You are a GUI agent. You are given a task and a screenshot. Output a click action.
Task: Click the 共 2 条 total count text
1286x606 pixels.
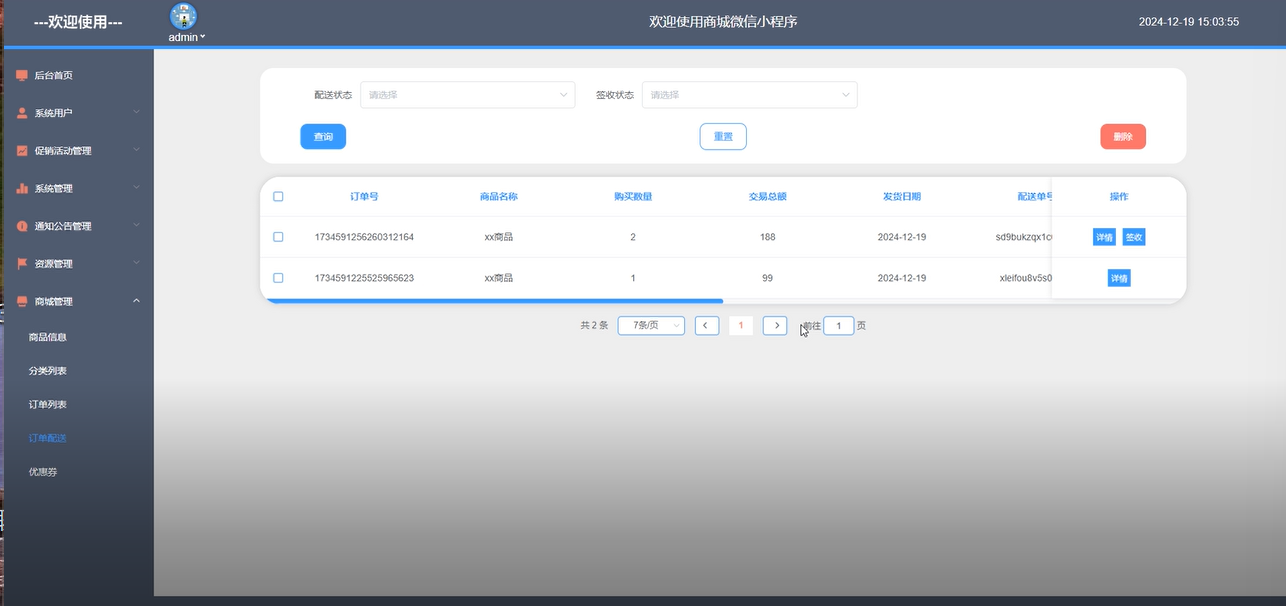594,325
